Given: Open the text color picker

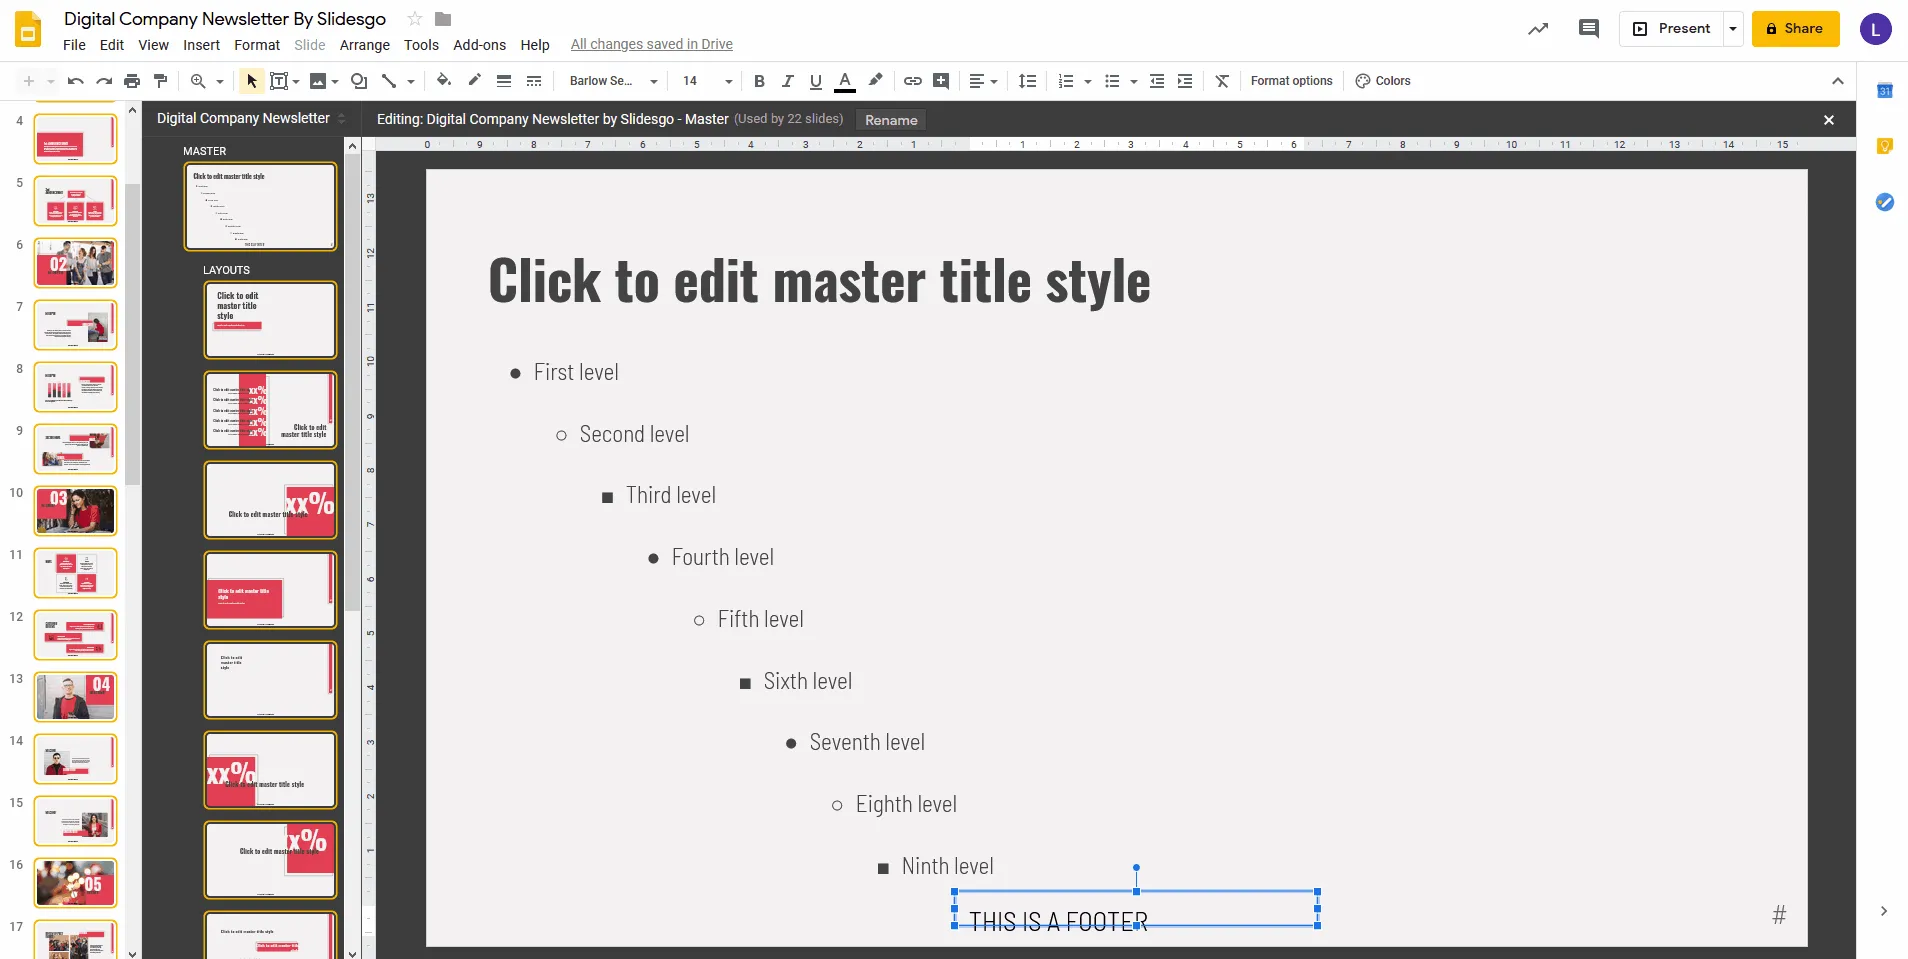Looking at the screenshot, I should point(845,81).
